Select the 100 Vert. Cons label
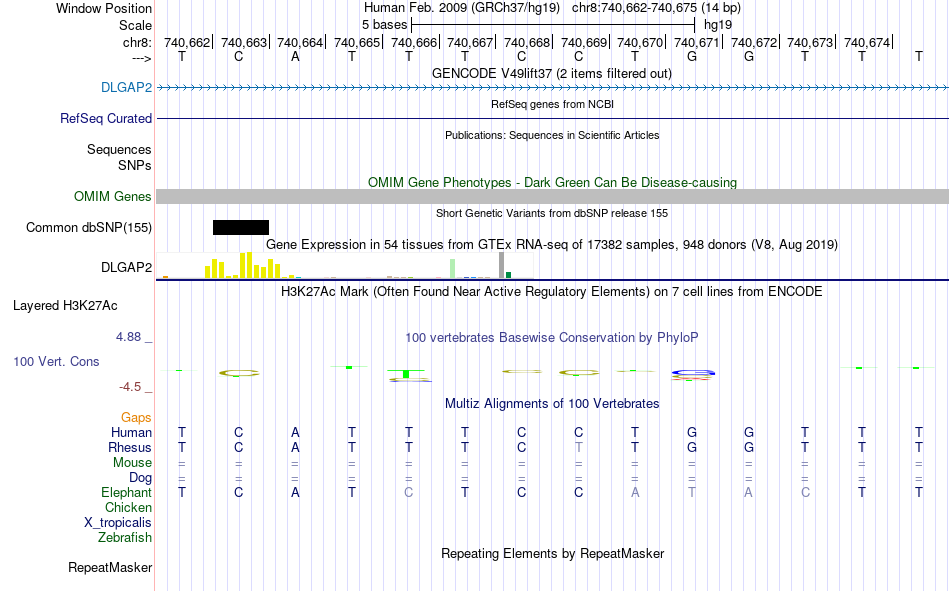The image size is (950, 591). tap(56, 361)
